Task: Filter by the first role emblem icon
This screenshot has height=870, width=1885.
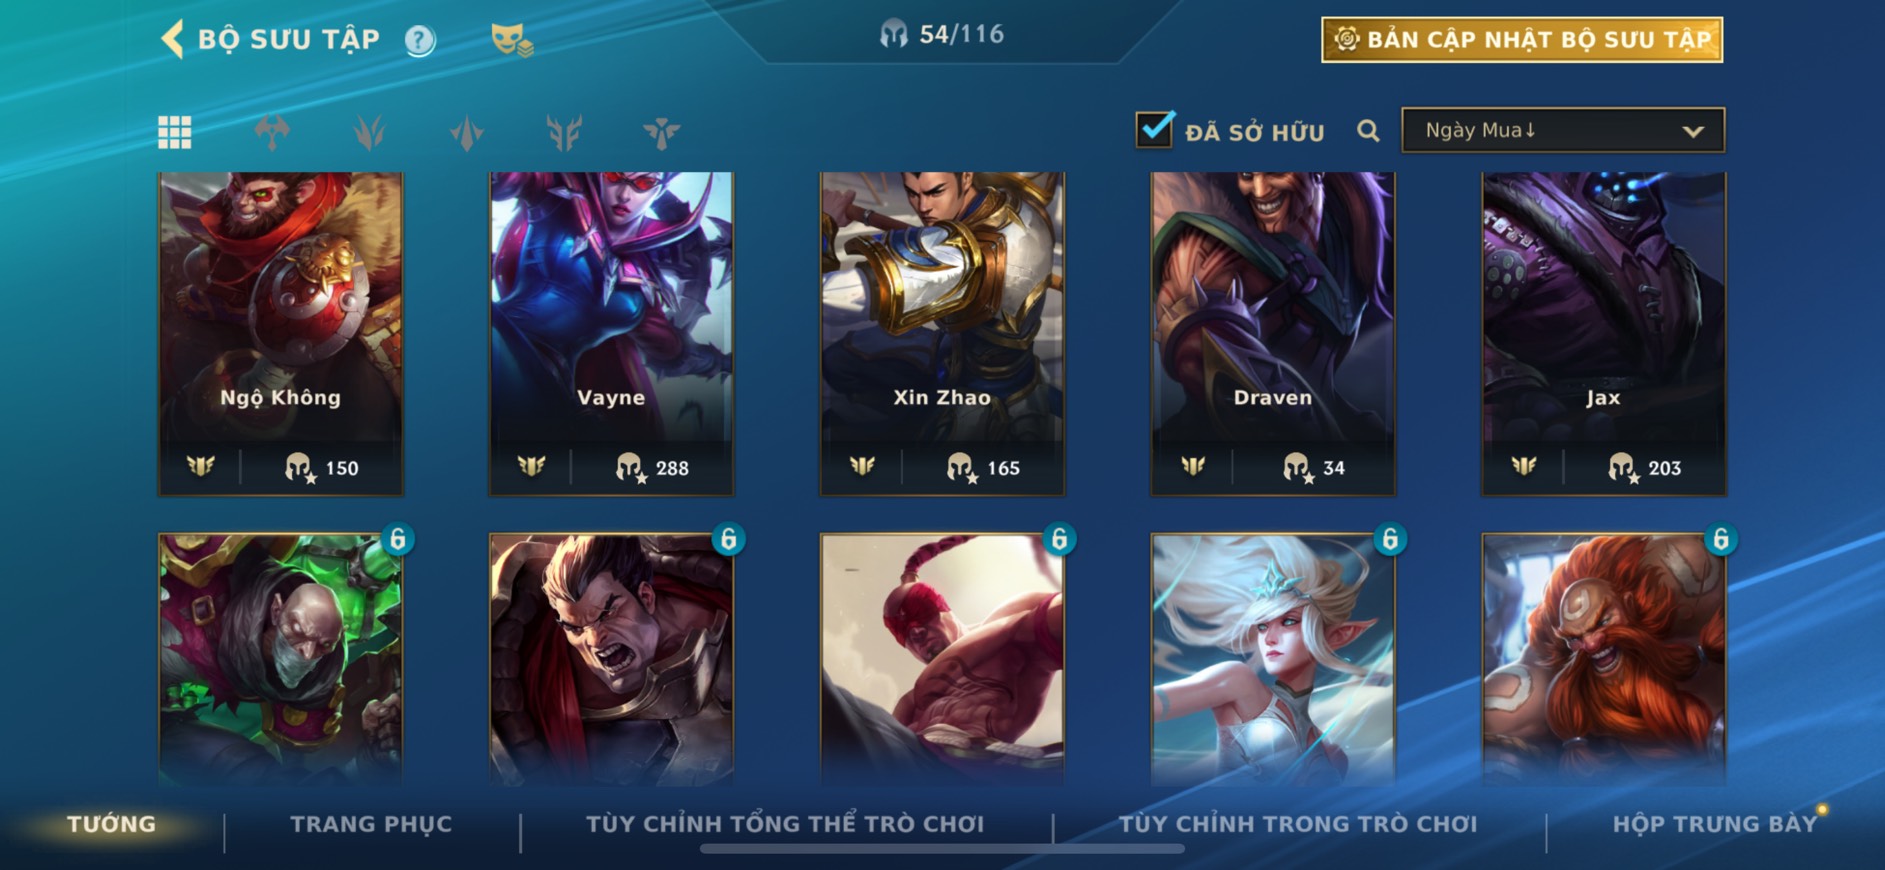Action: pyautogui.click(x=272, y=132)
